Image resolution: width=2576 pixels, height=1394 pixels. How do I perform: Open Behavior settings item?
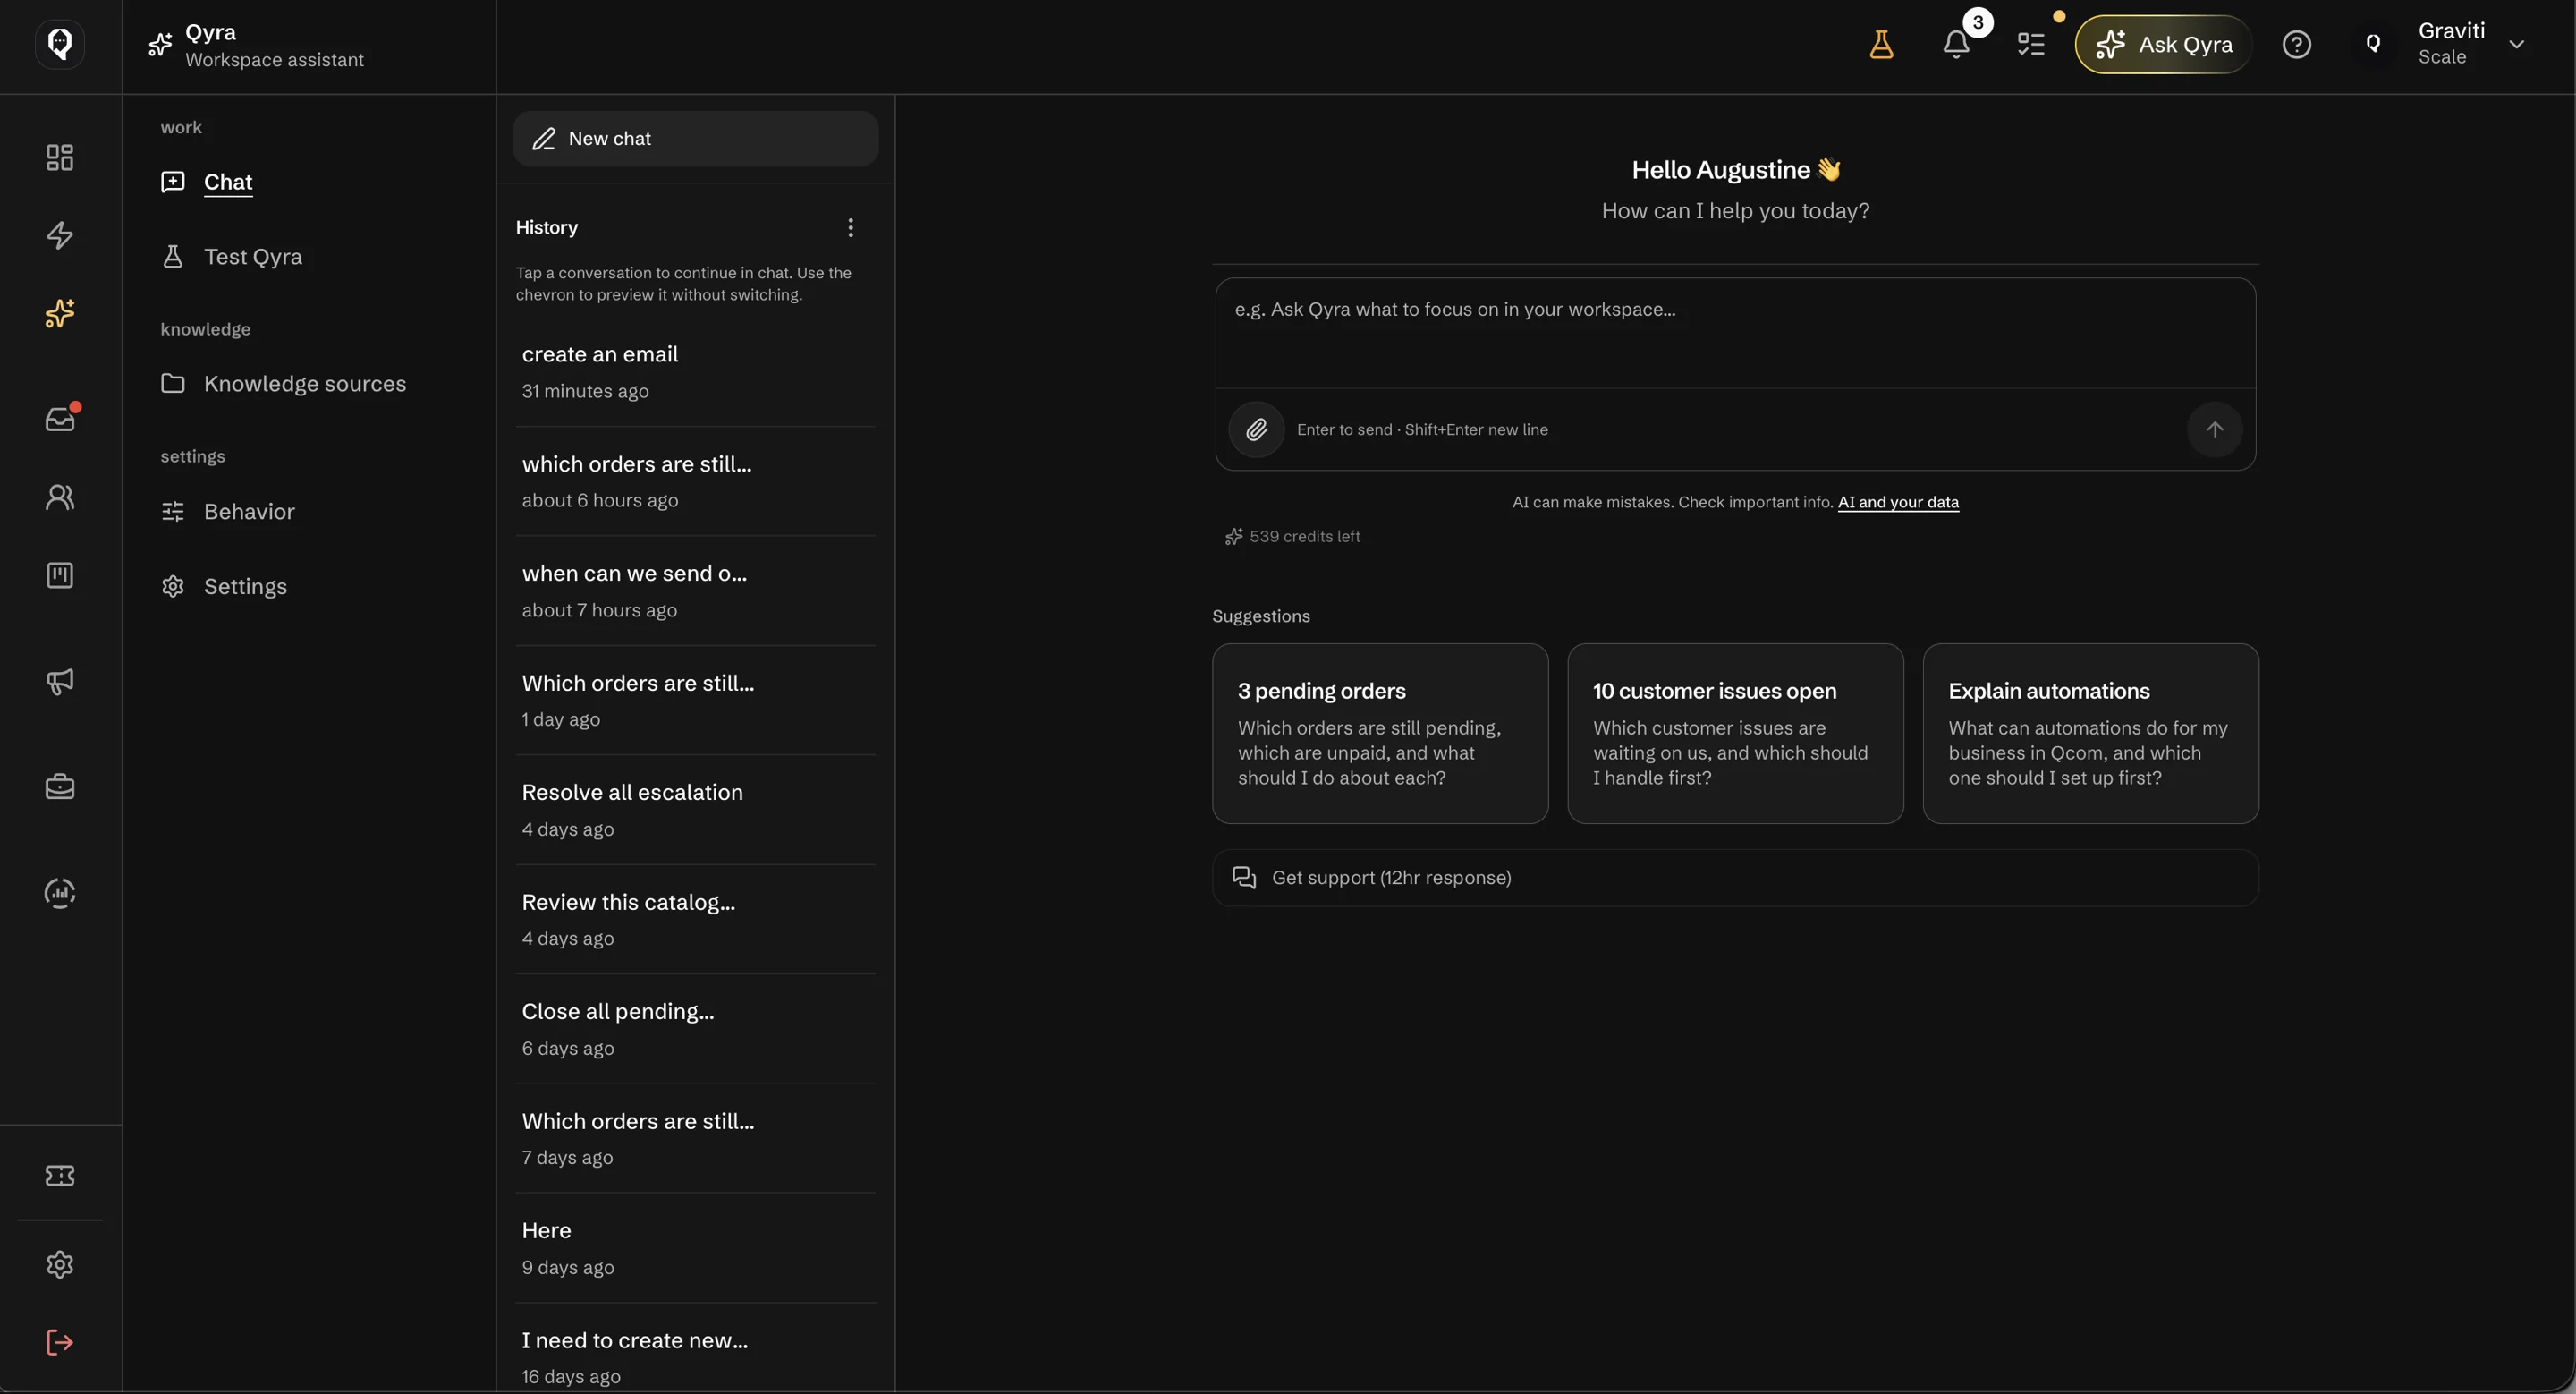(228, 512)
